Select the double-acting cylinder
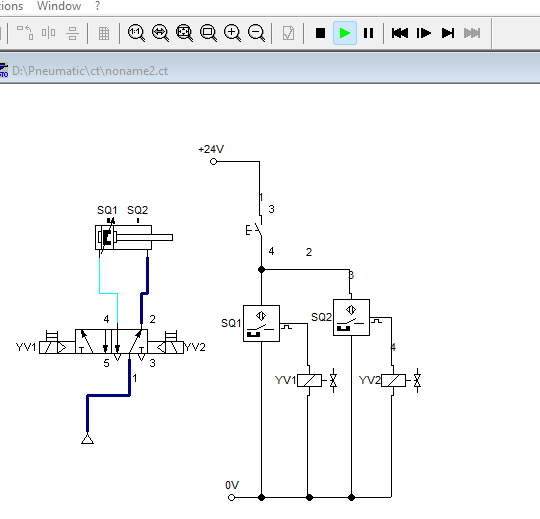540x519 pixels. tap(134, 237)
